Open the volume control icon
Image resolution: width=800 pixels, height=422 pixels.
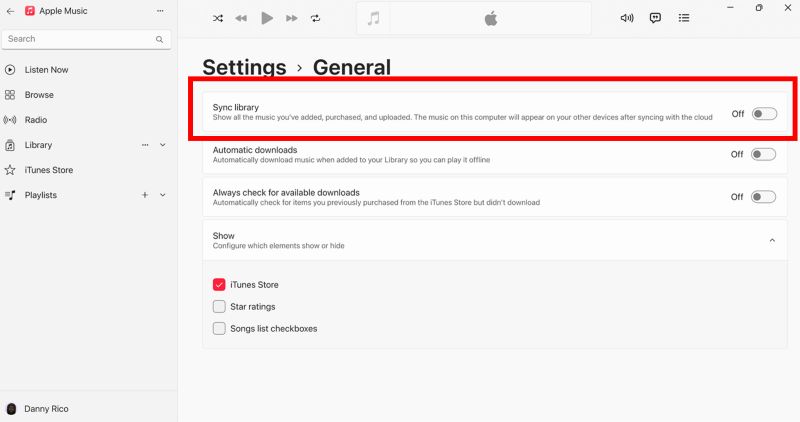[x=627, y=18]
